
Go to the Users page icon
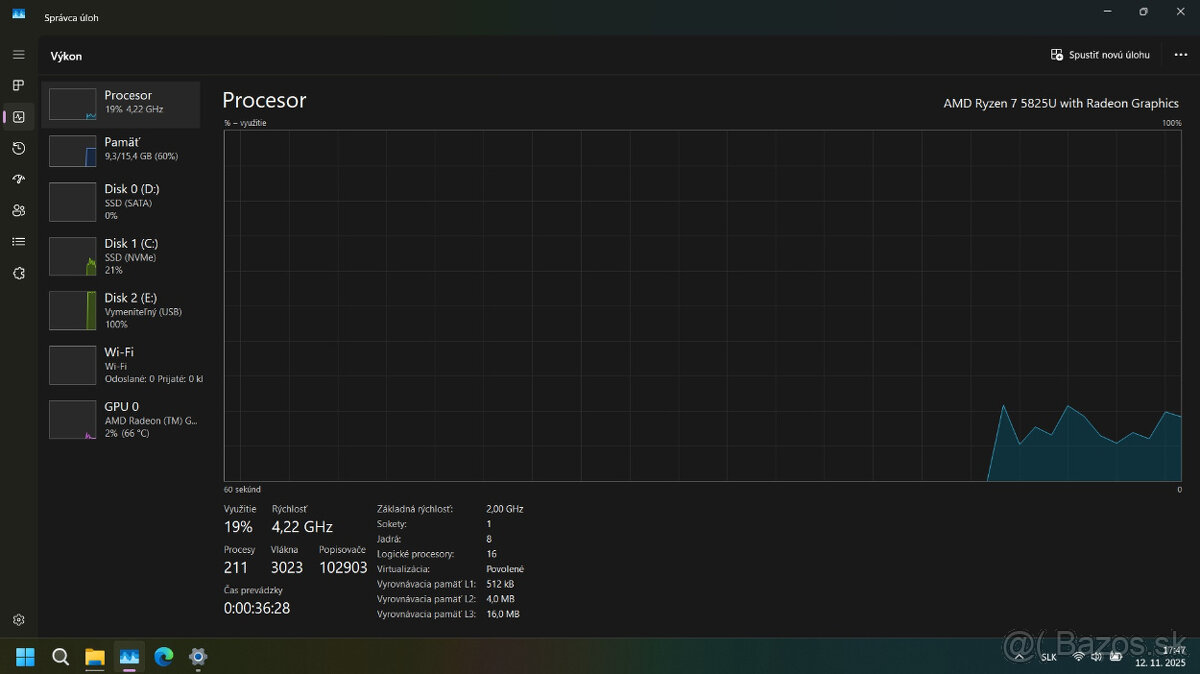pyautogui.click(x=18, y=210)
